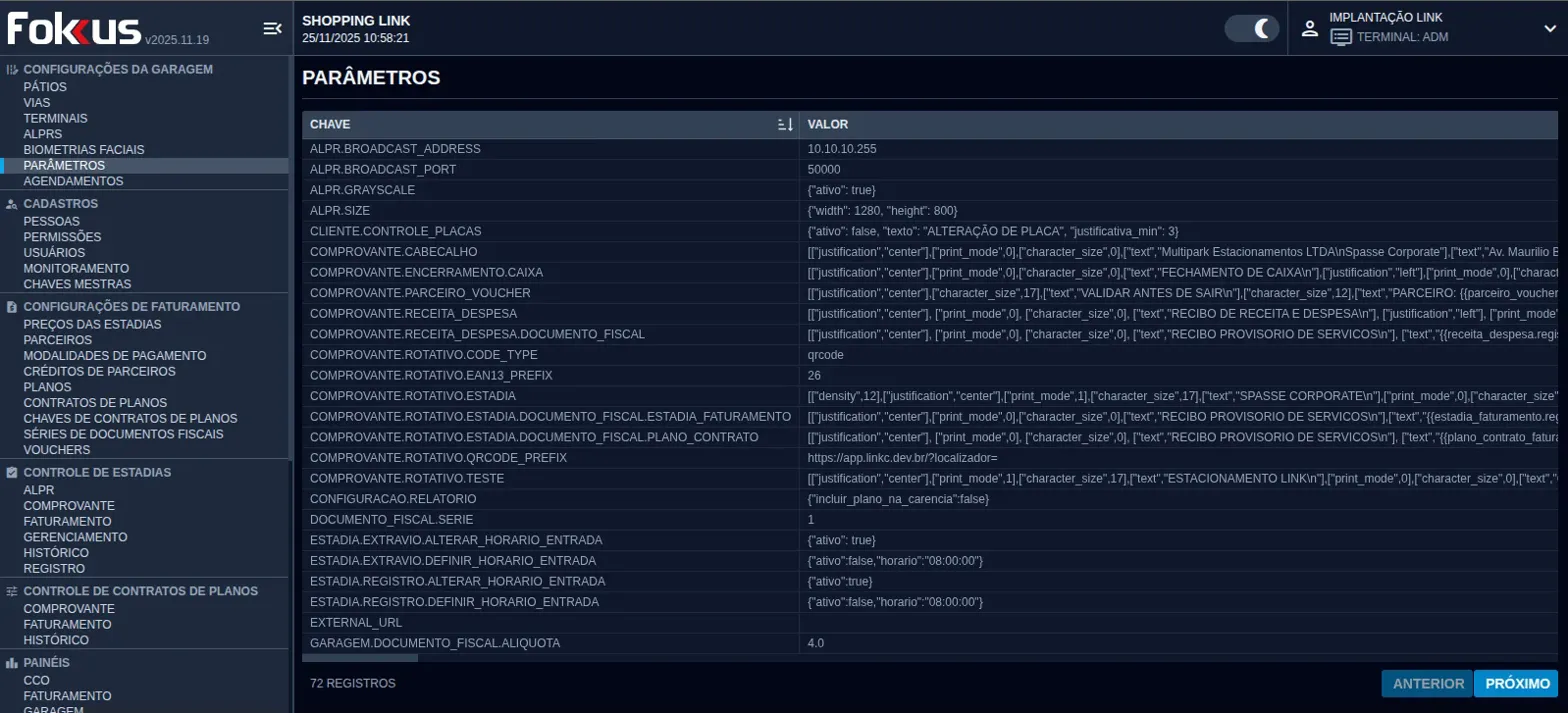Click the Configurações de Faturamento section icon
The height and width of the screenshot is (713, 1568).
(12, 307)
